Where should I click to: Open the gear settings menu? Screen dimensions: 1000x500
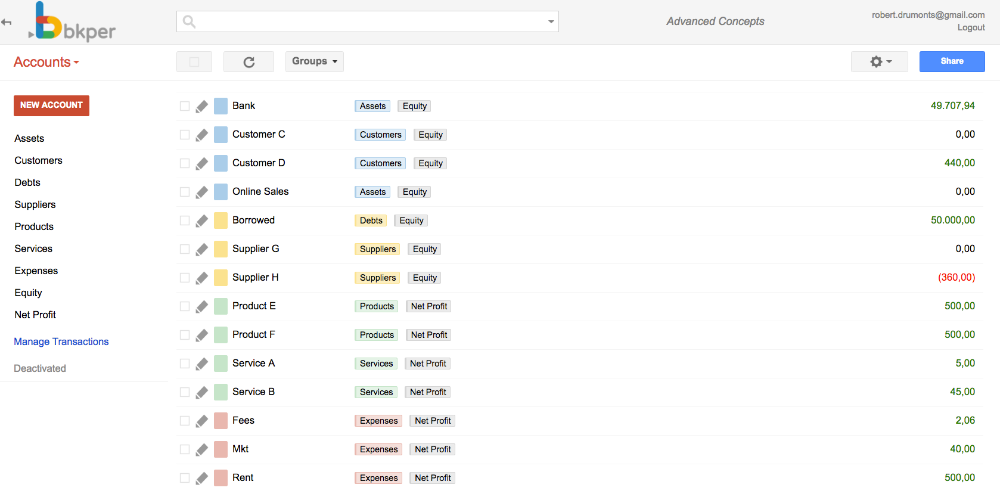879,62
